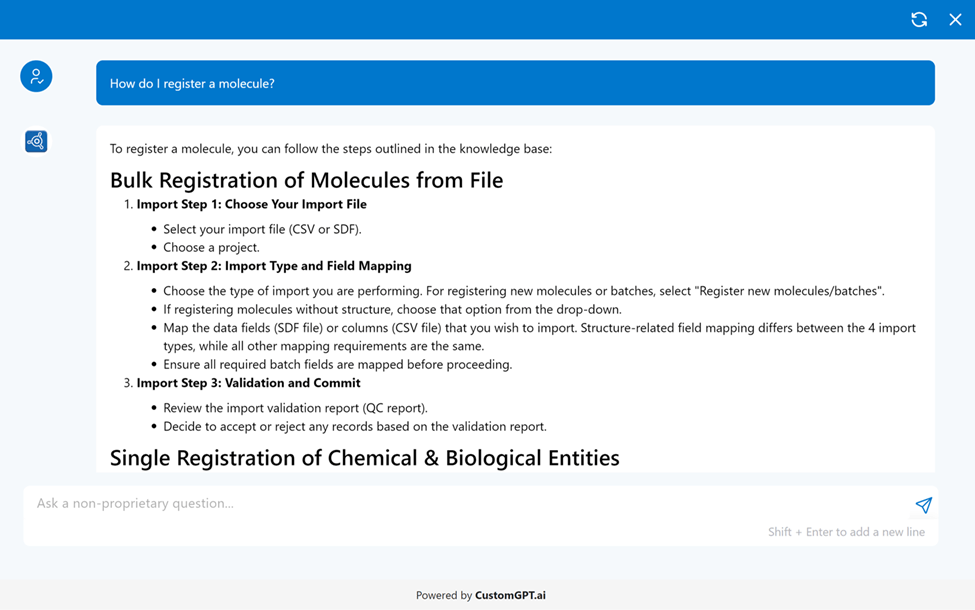Click the "Single Registration of Chemical & Biological Entities" heading

tap(364, 458)
